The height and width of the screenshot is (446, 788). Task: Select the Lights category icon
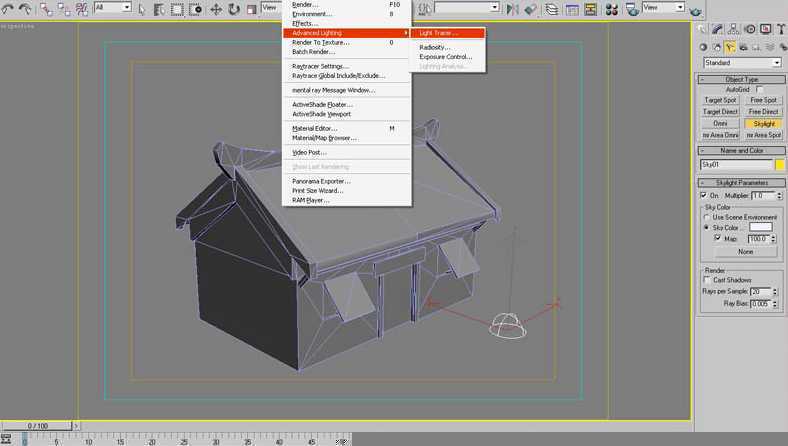click(730, 47)
